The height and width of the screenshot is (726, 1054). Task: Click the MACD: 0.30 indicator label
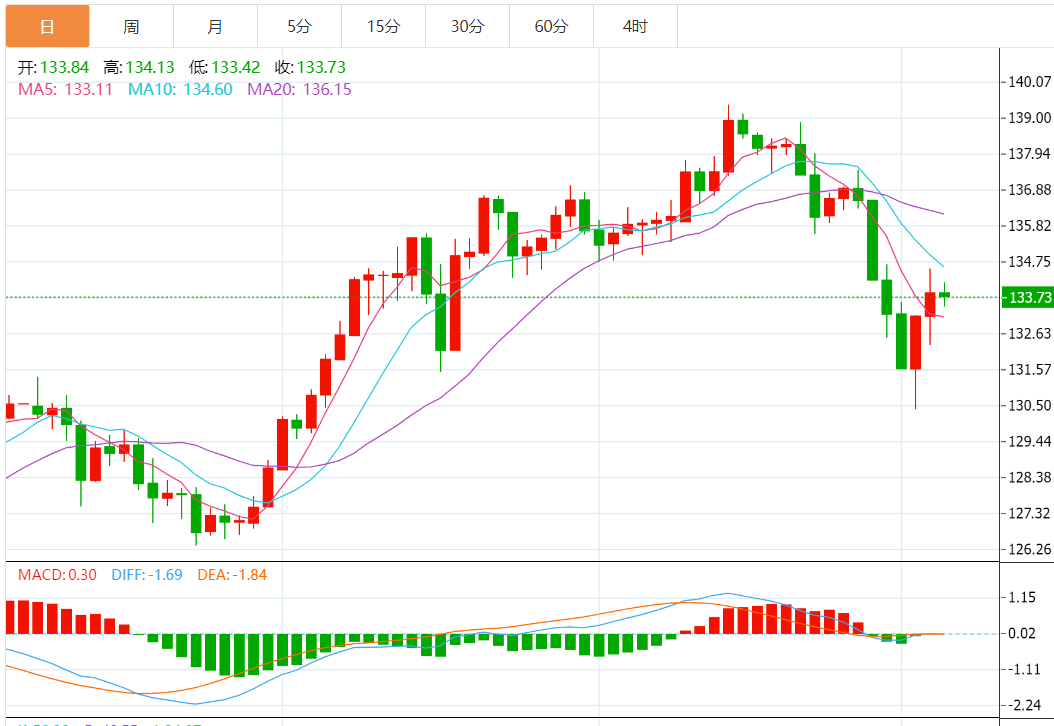pos(57,575)
